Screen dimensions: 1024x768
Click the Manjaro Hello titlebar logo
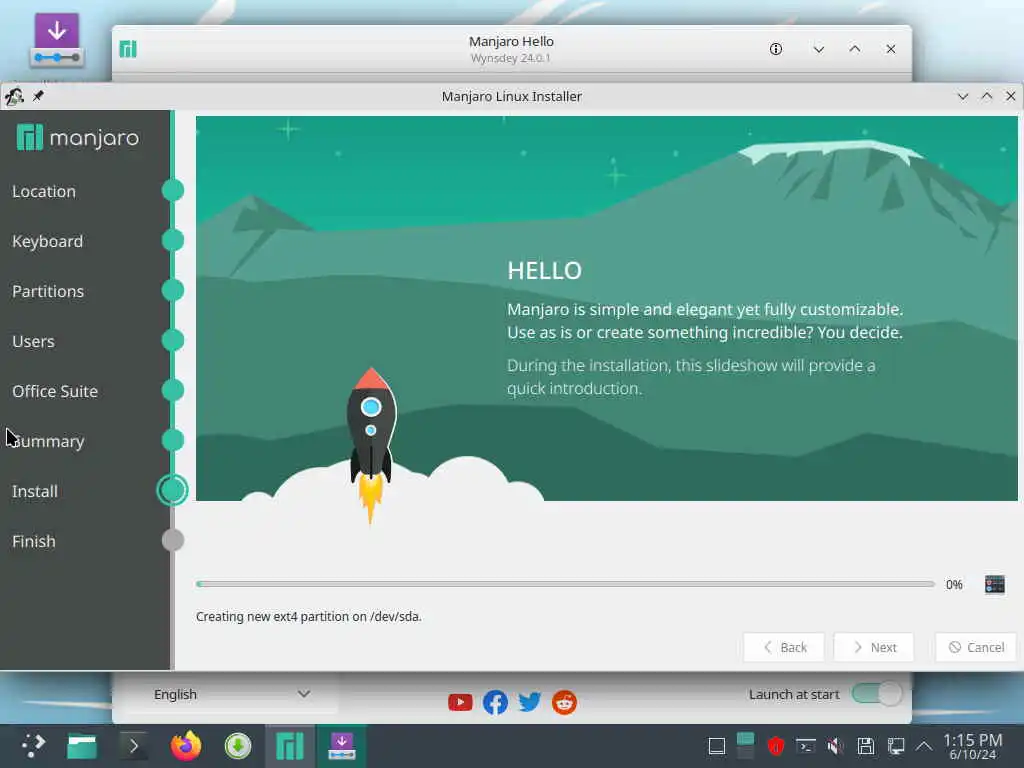click(128, 49)
